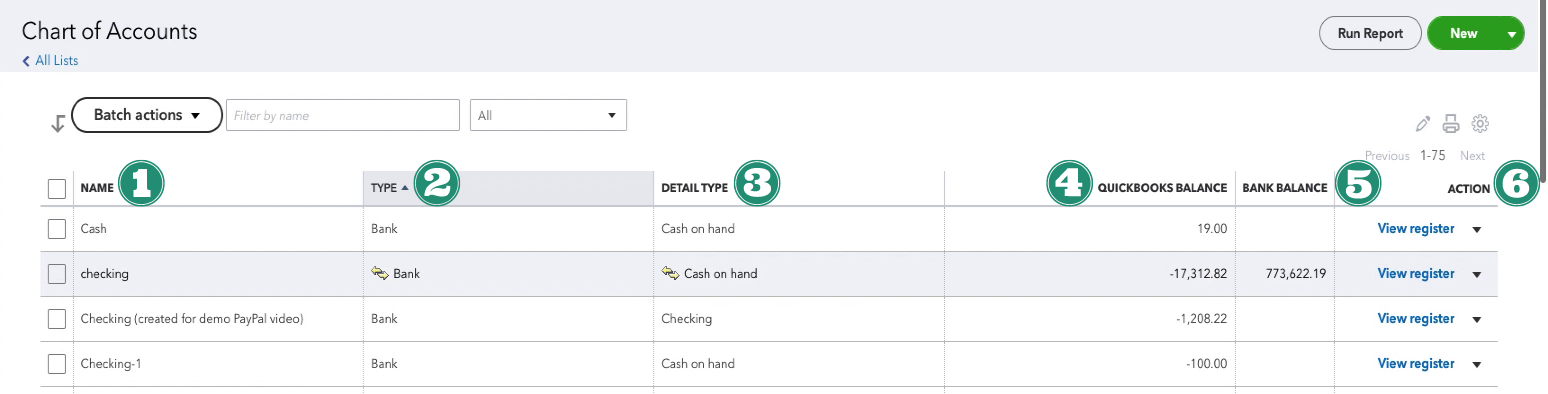
Task: Open the action arrow next to Cash View register
Action: (1477, 229)
